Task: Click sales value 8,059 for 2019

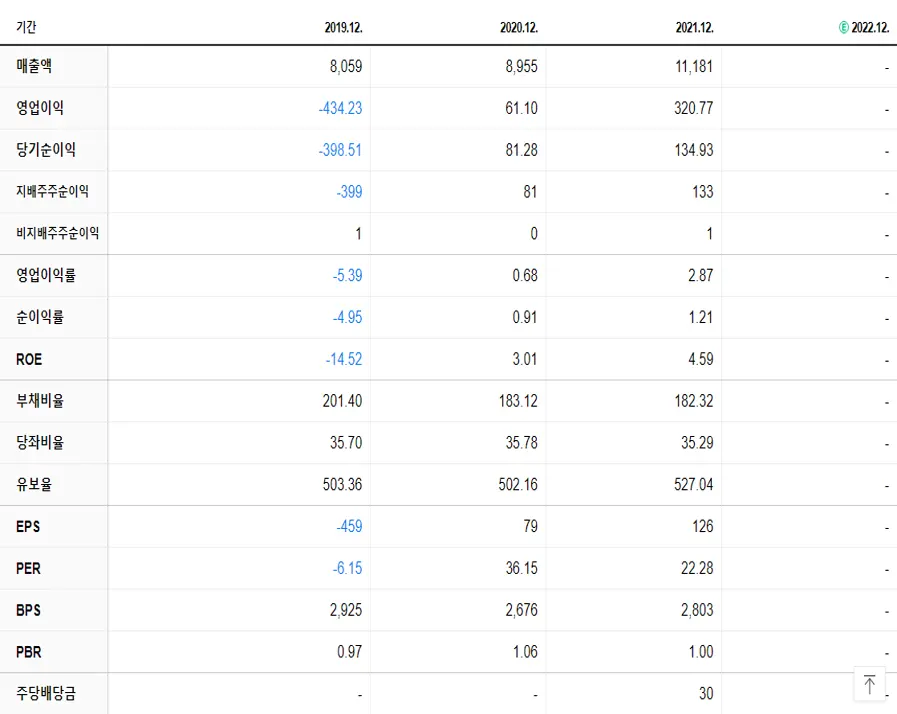Action: pyautogui.click(x=346, y=66)
